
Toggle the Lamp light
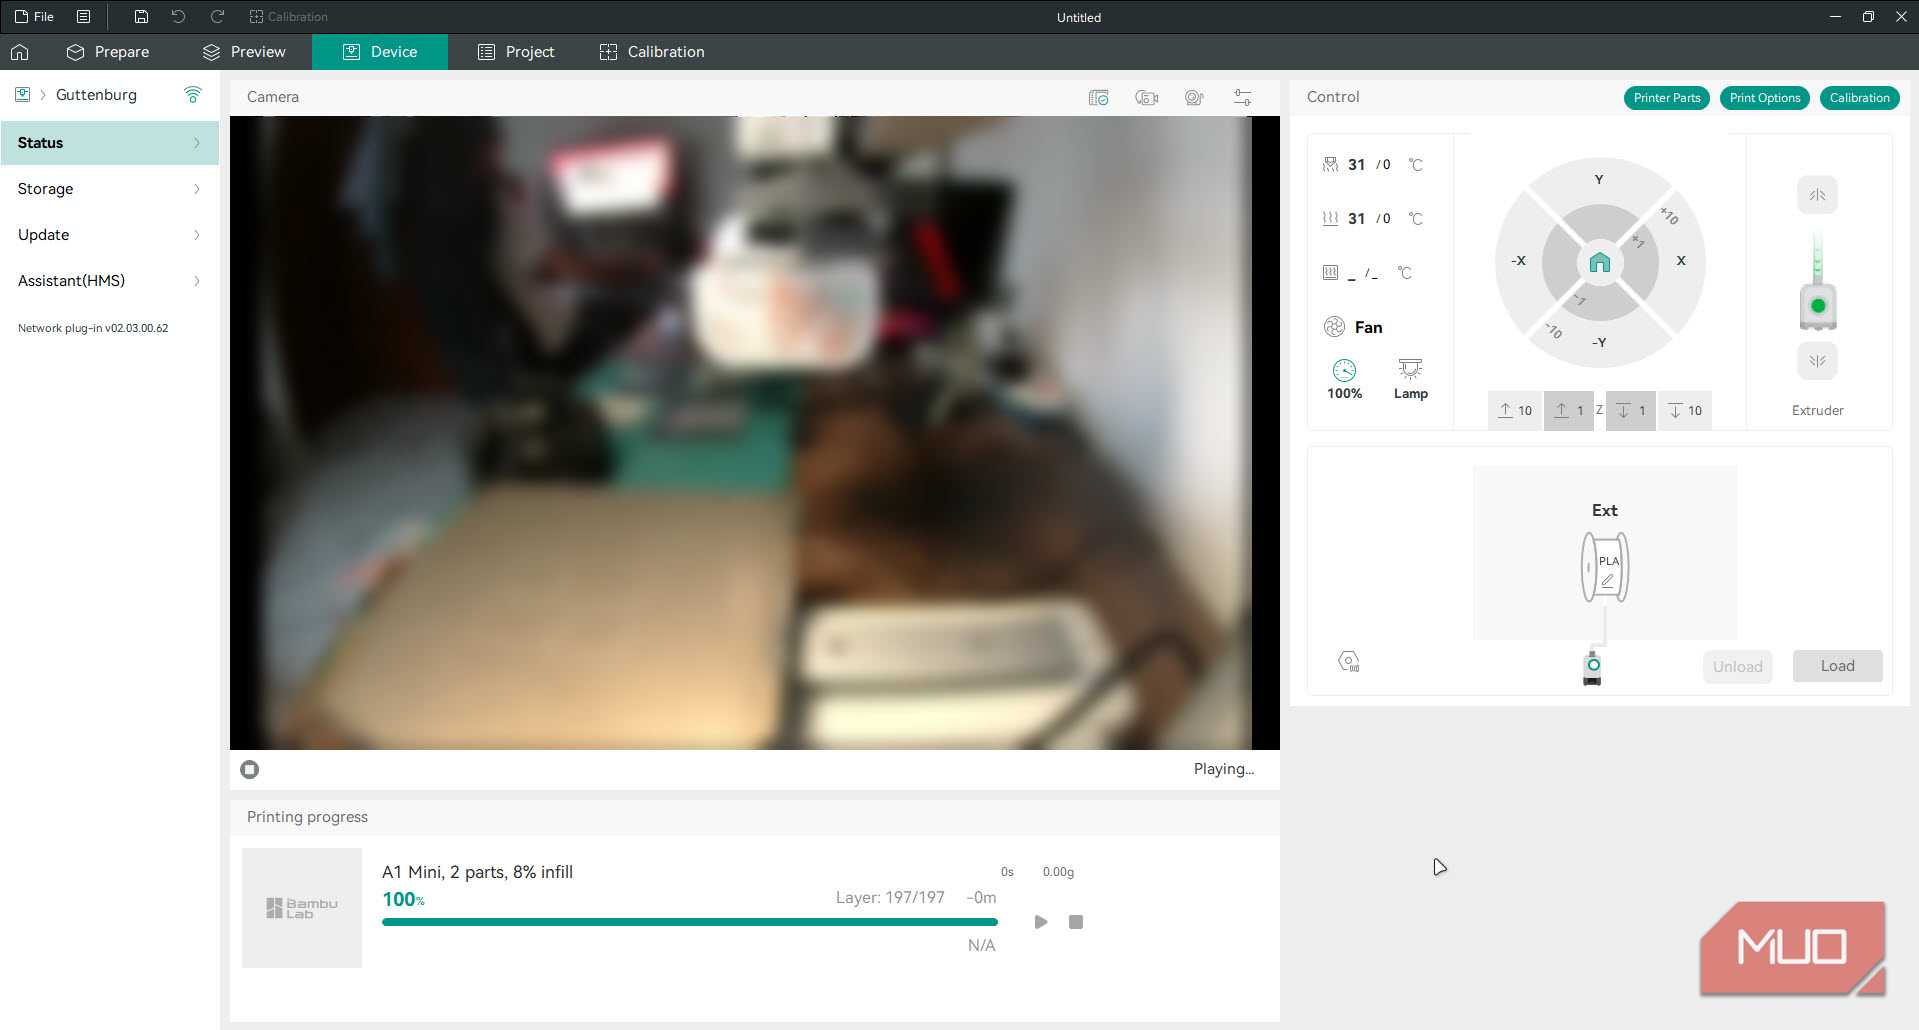pos(1410,380)
